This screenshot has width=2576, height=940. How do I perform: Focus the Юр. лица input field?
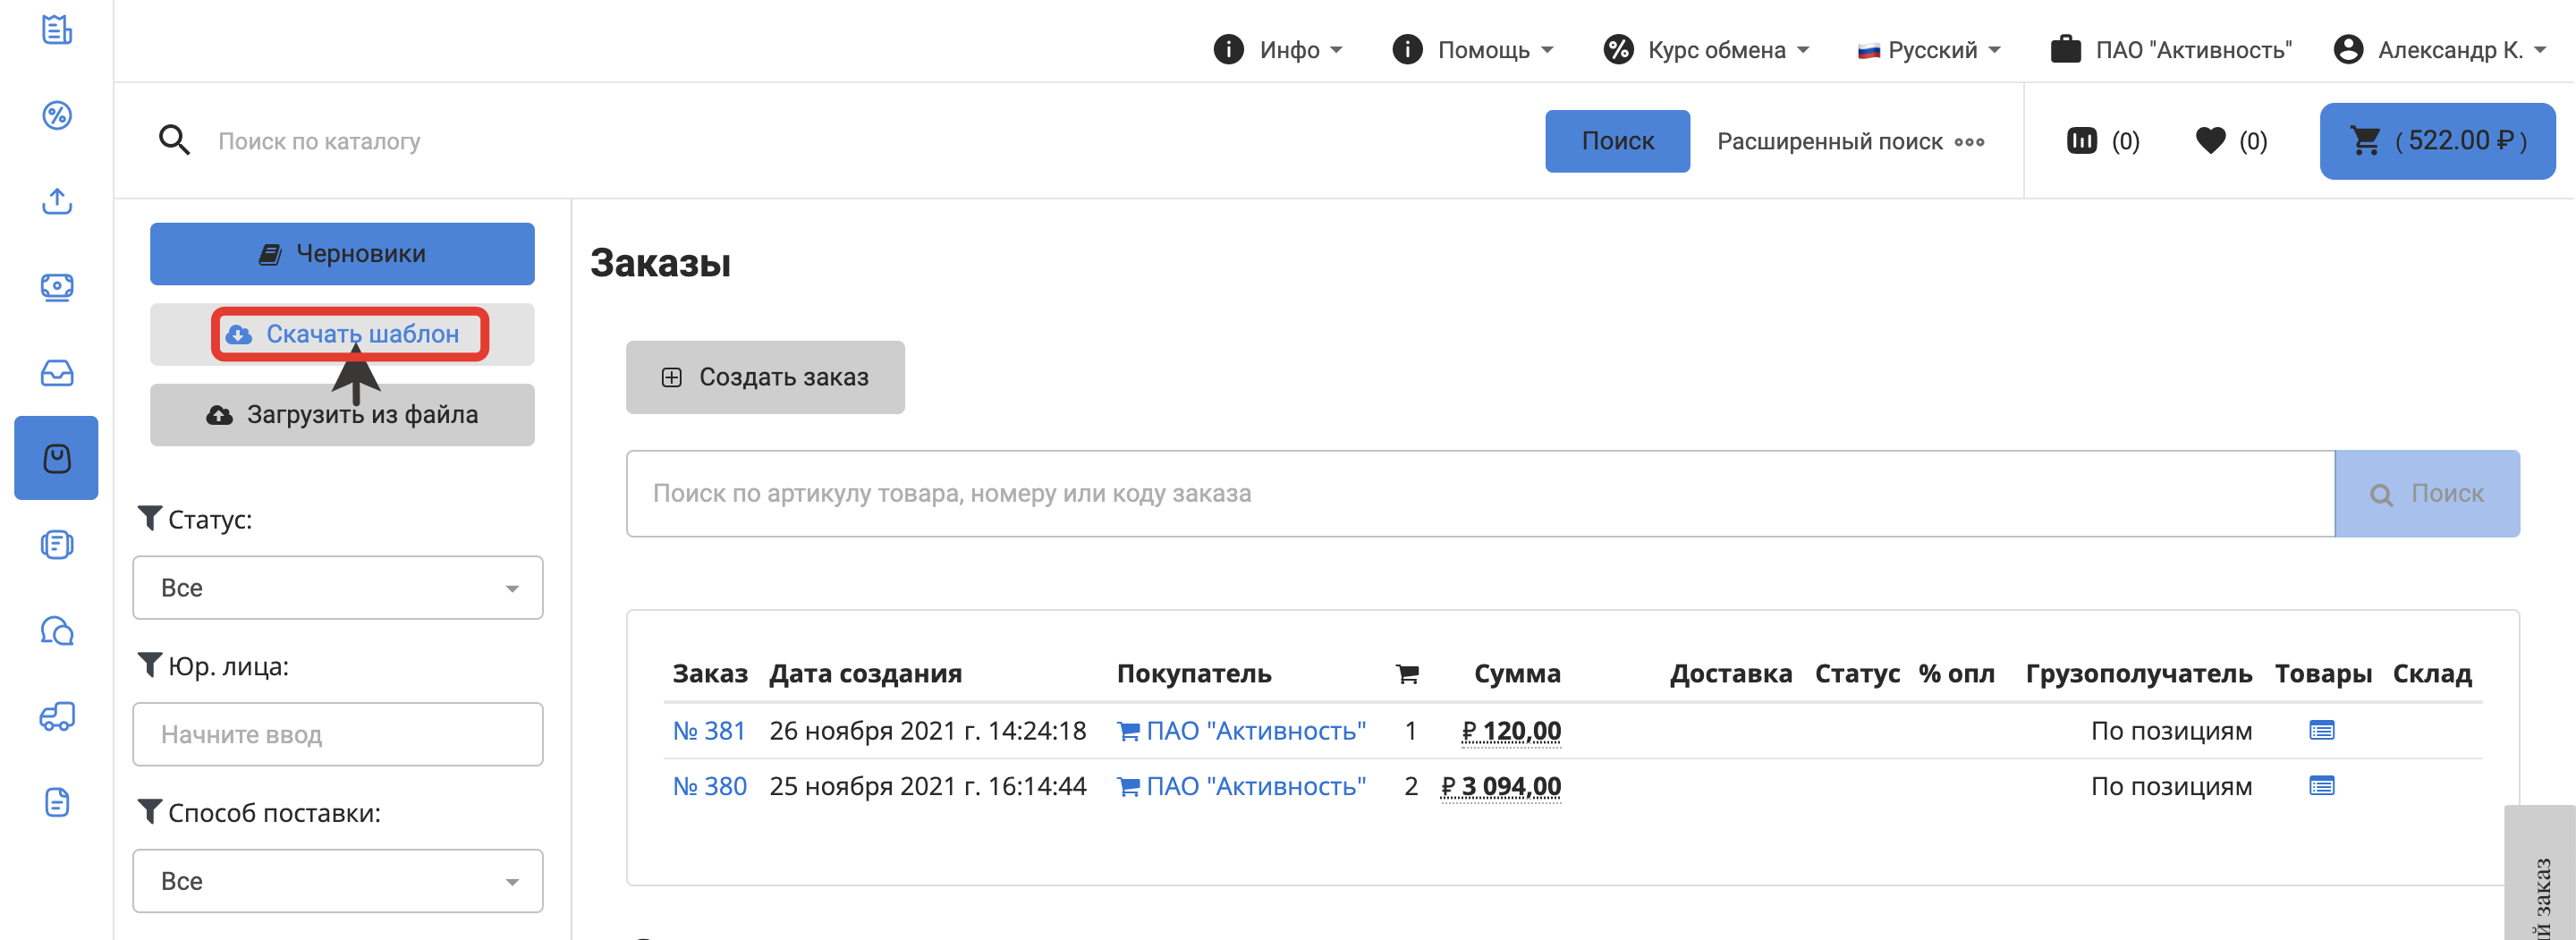[x=338, y=735]
